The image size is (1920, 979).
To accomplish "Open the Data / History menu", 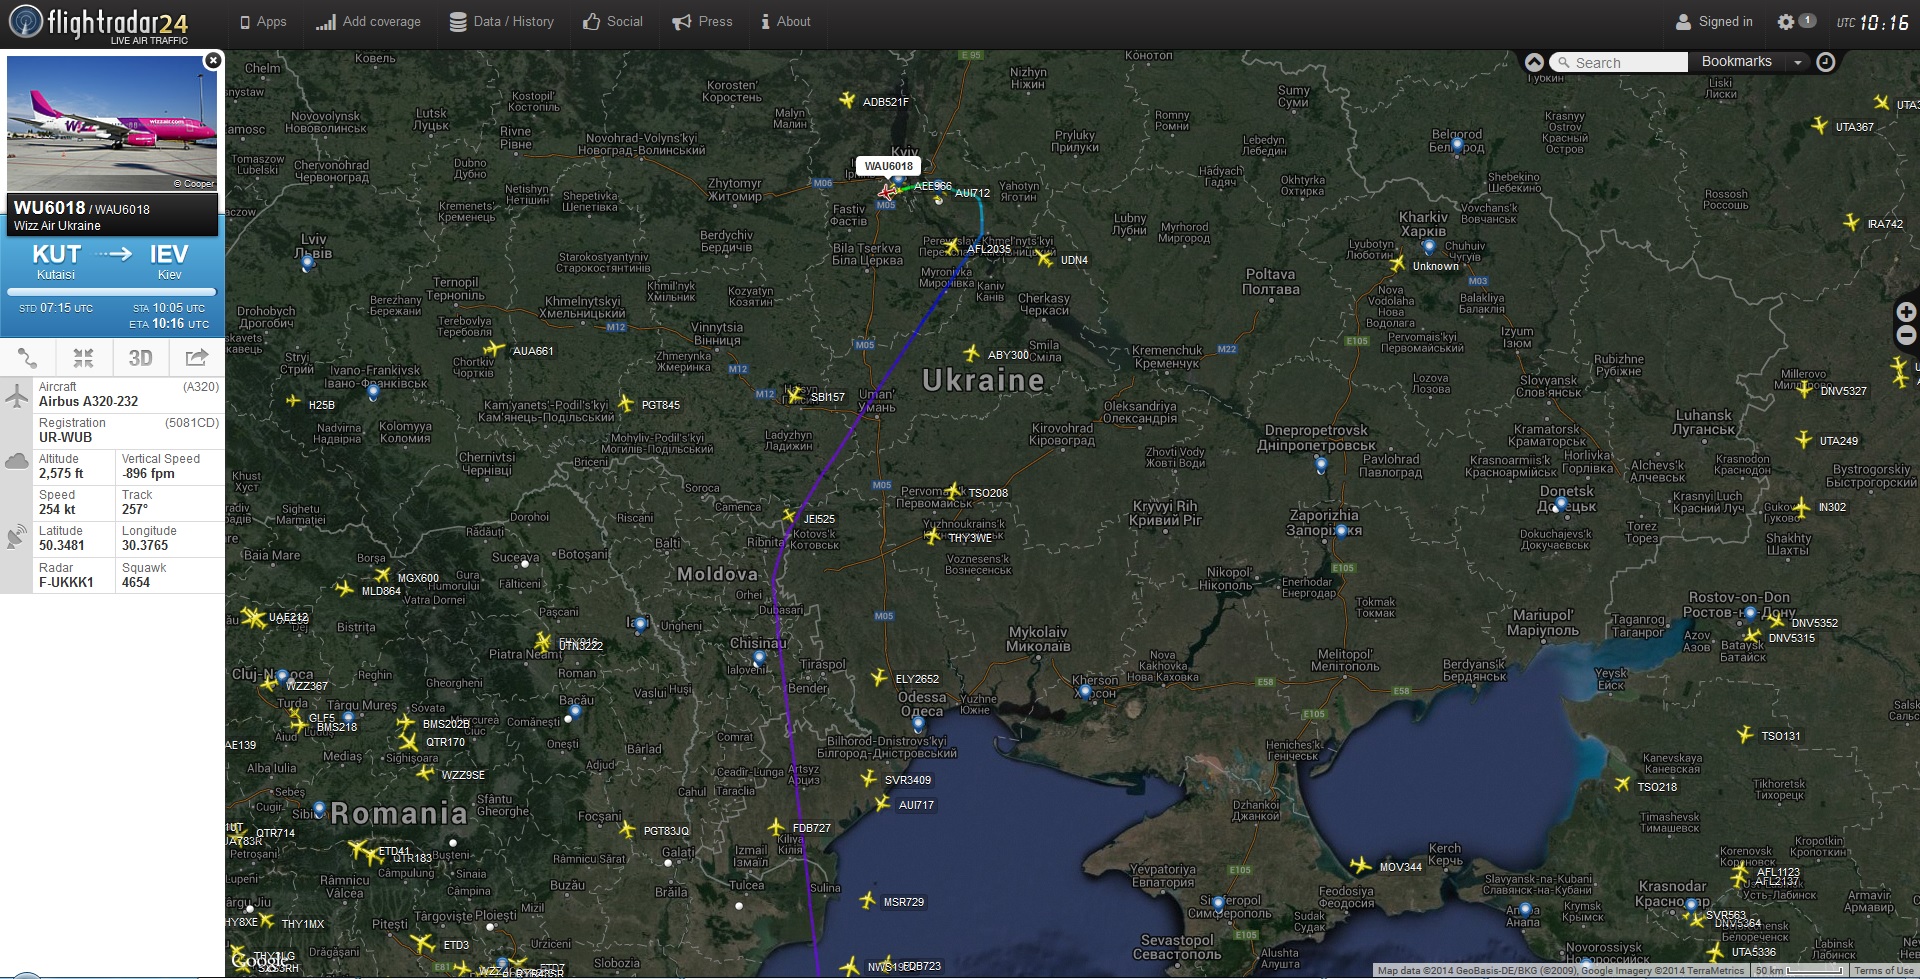I will pos(501,21).
